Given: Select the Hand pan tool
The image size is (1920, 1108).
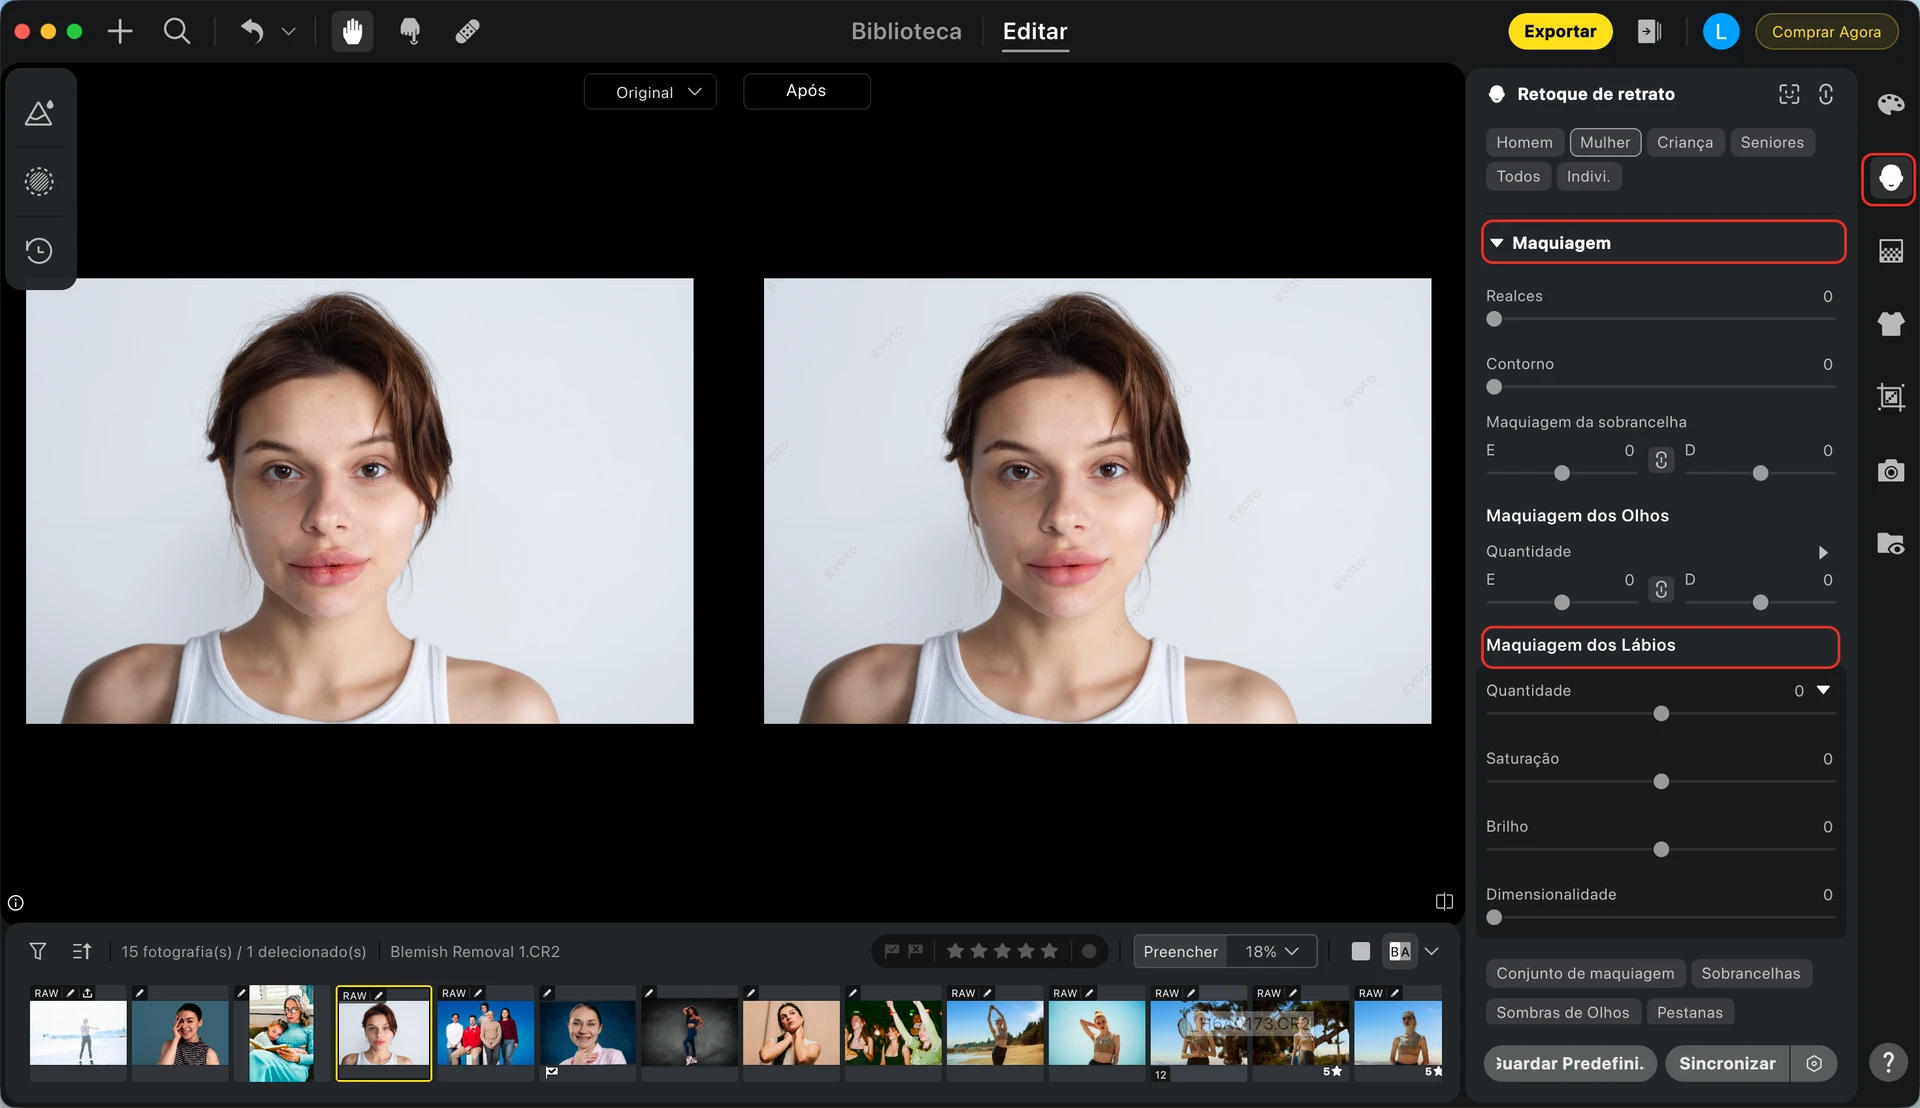Looking at the screenshot, I should click(352, 32).
